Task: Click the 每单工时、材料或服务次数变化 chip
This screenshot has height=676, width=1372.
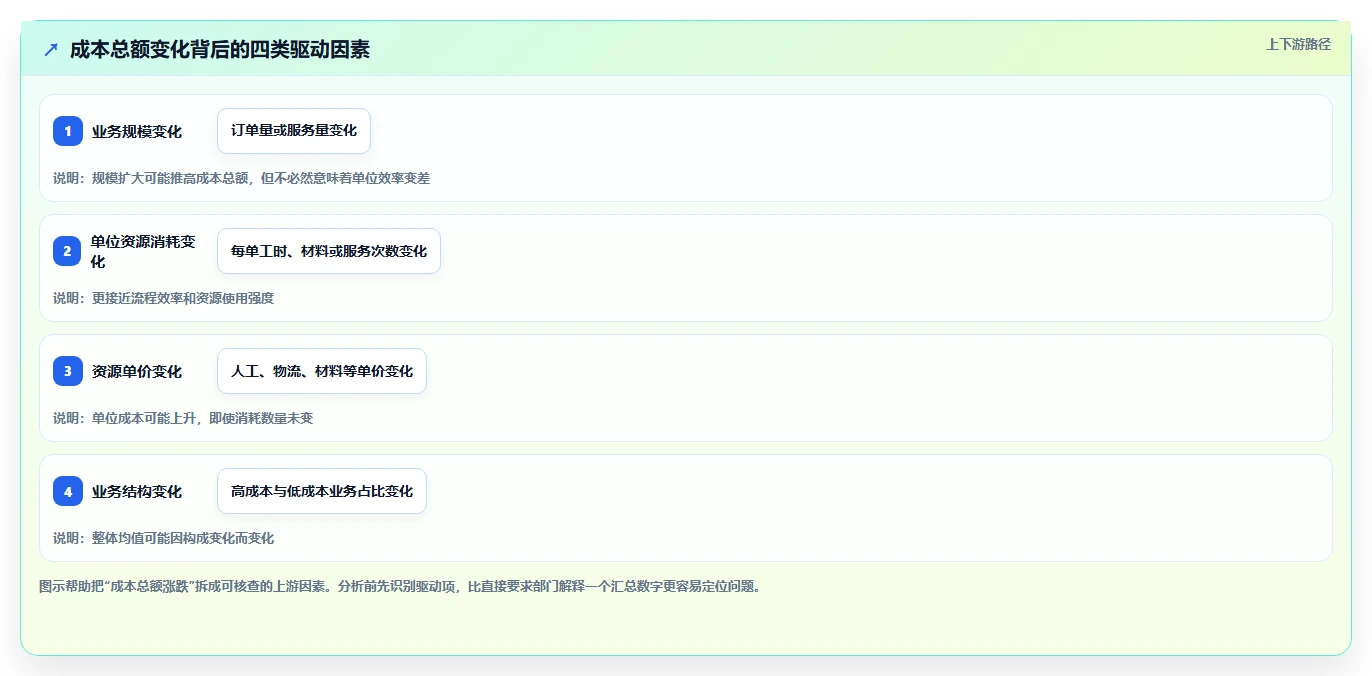Action: [x=329, y=251]
